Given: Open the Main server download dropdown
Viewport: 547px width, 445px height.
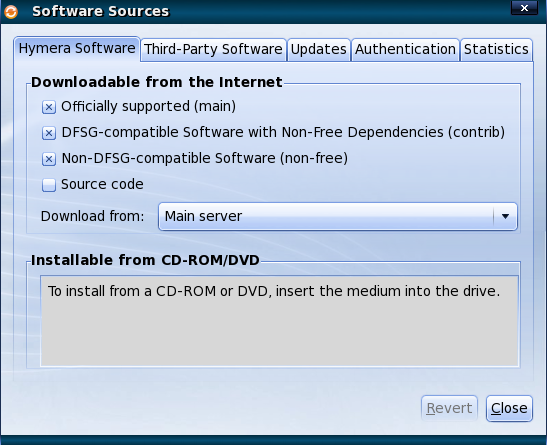Looking at the screenshot, I should tap(338, 217).
